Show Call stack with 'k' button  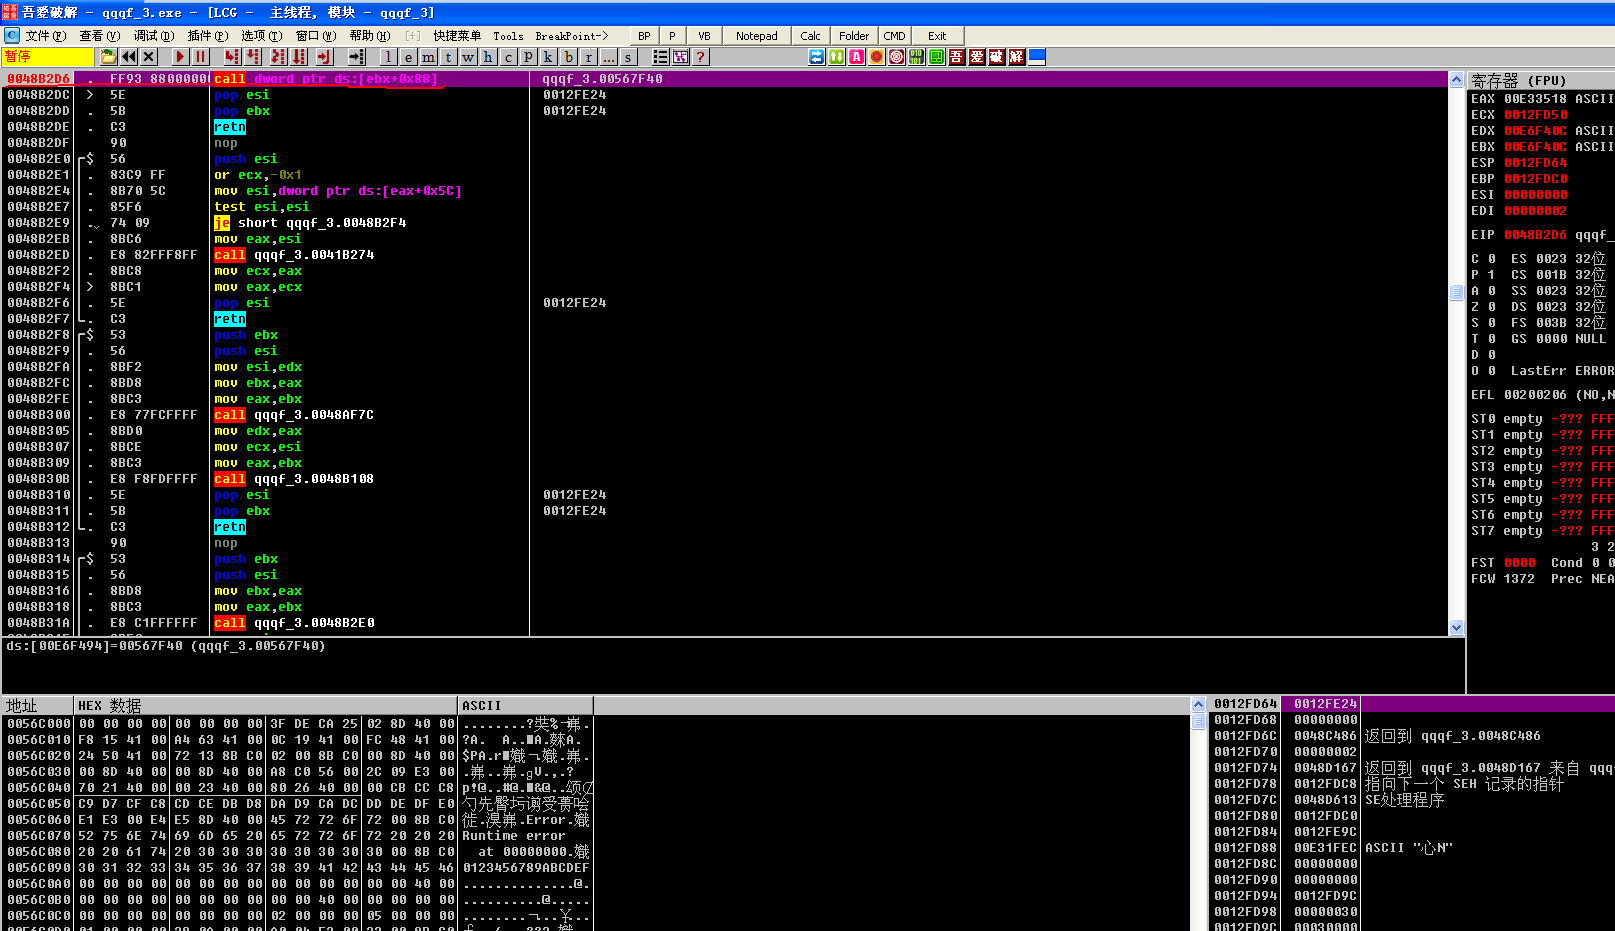(548, 57)
